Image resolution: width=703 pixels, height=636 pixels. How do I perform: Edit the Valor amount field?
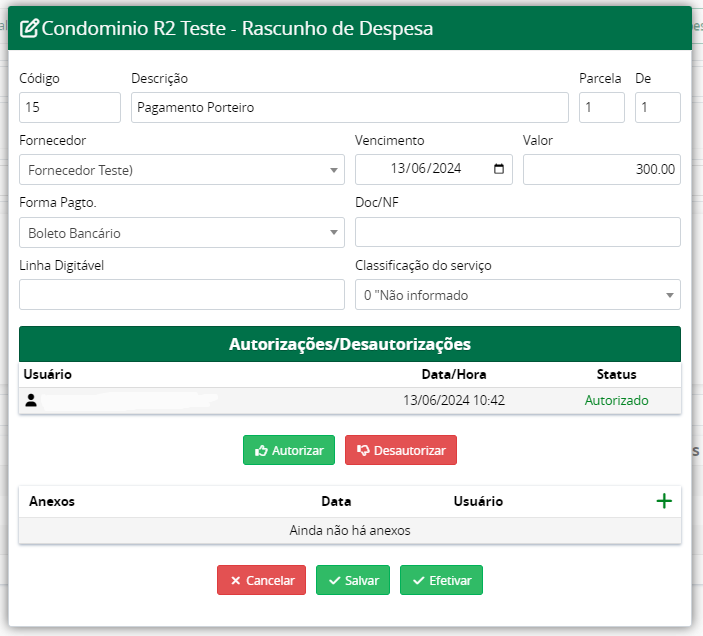pos(601,169)
